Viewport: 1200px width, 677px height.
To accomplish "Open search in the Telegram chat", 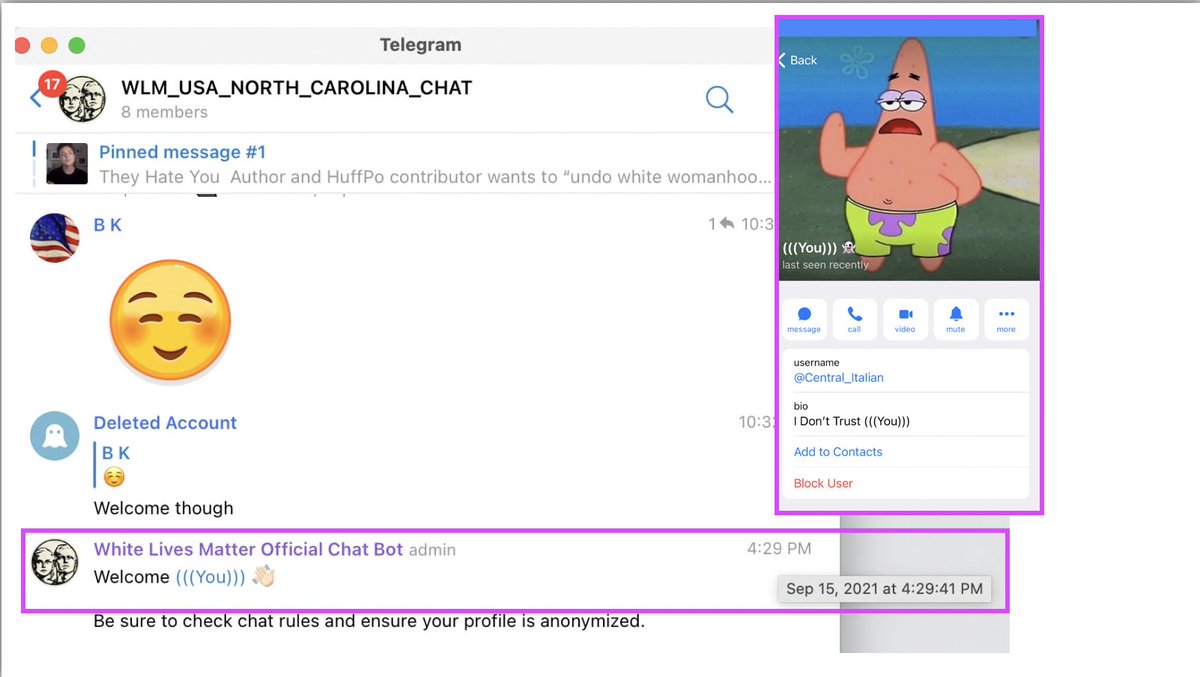I will (x=719, y=99).
